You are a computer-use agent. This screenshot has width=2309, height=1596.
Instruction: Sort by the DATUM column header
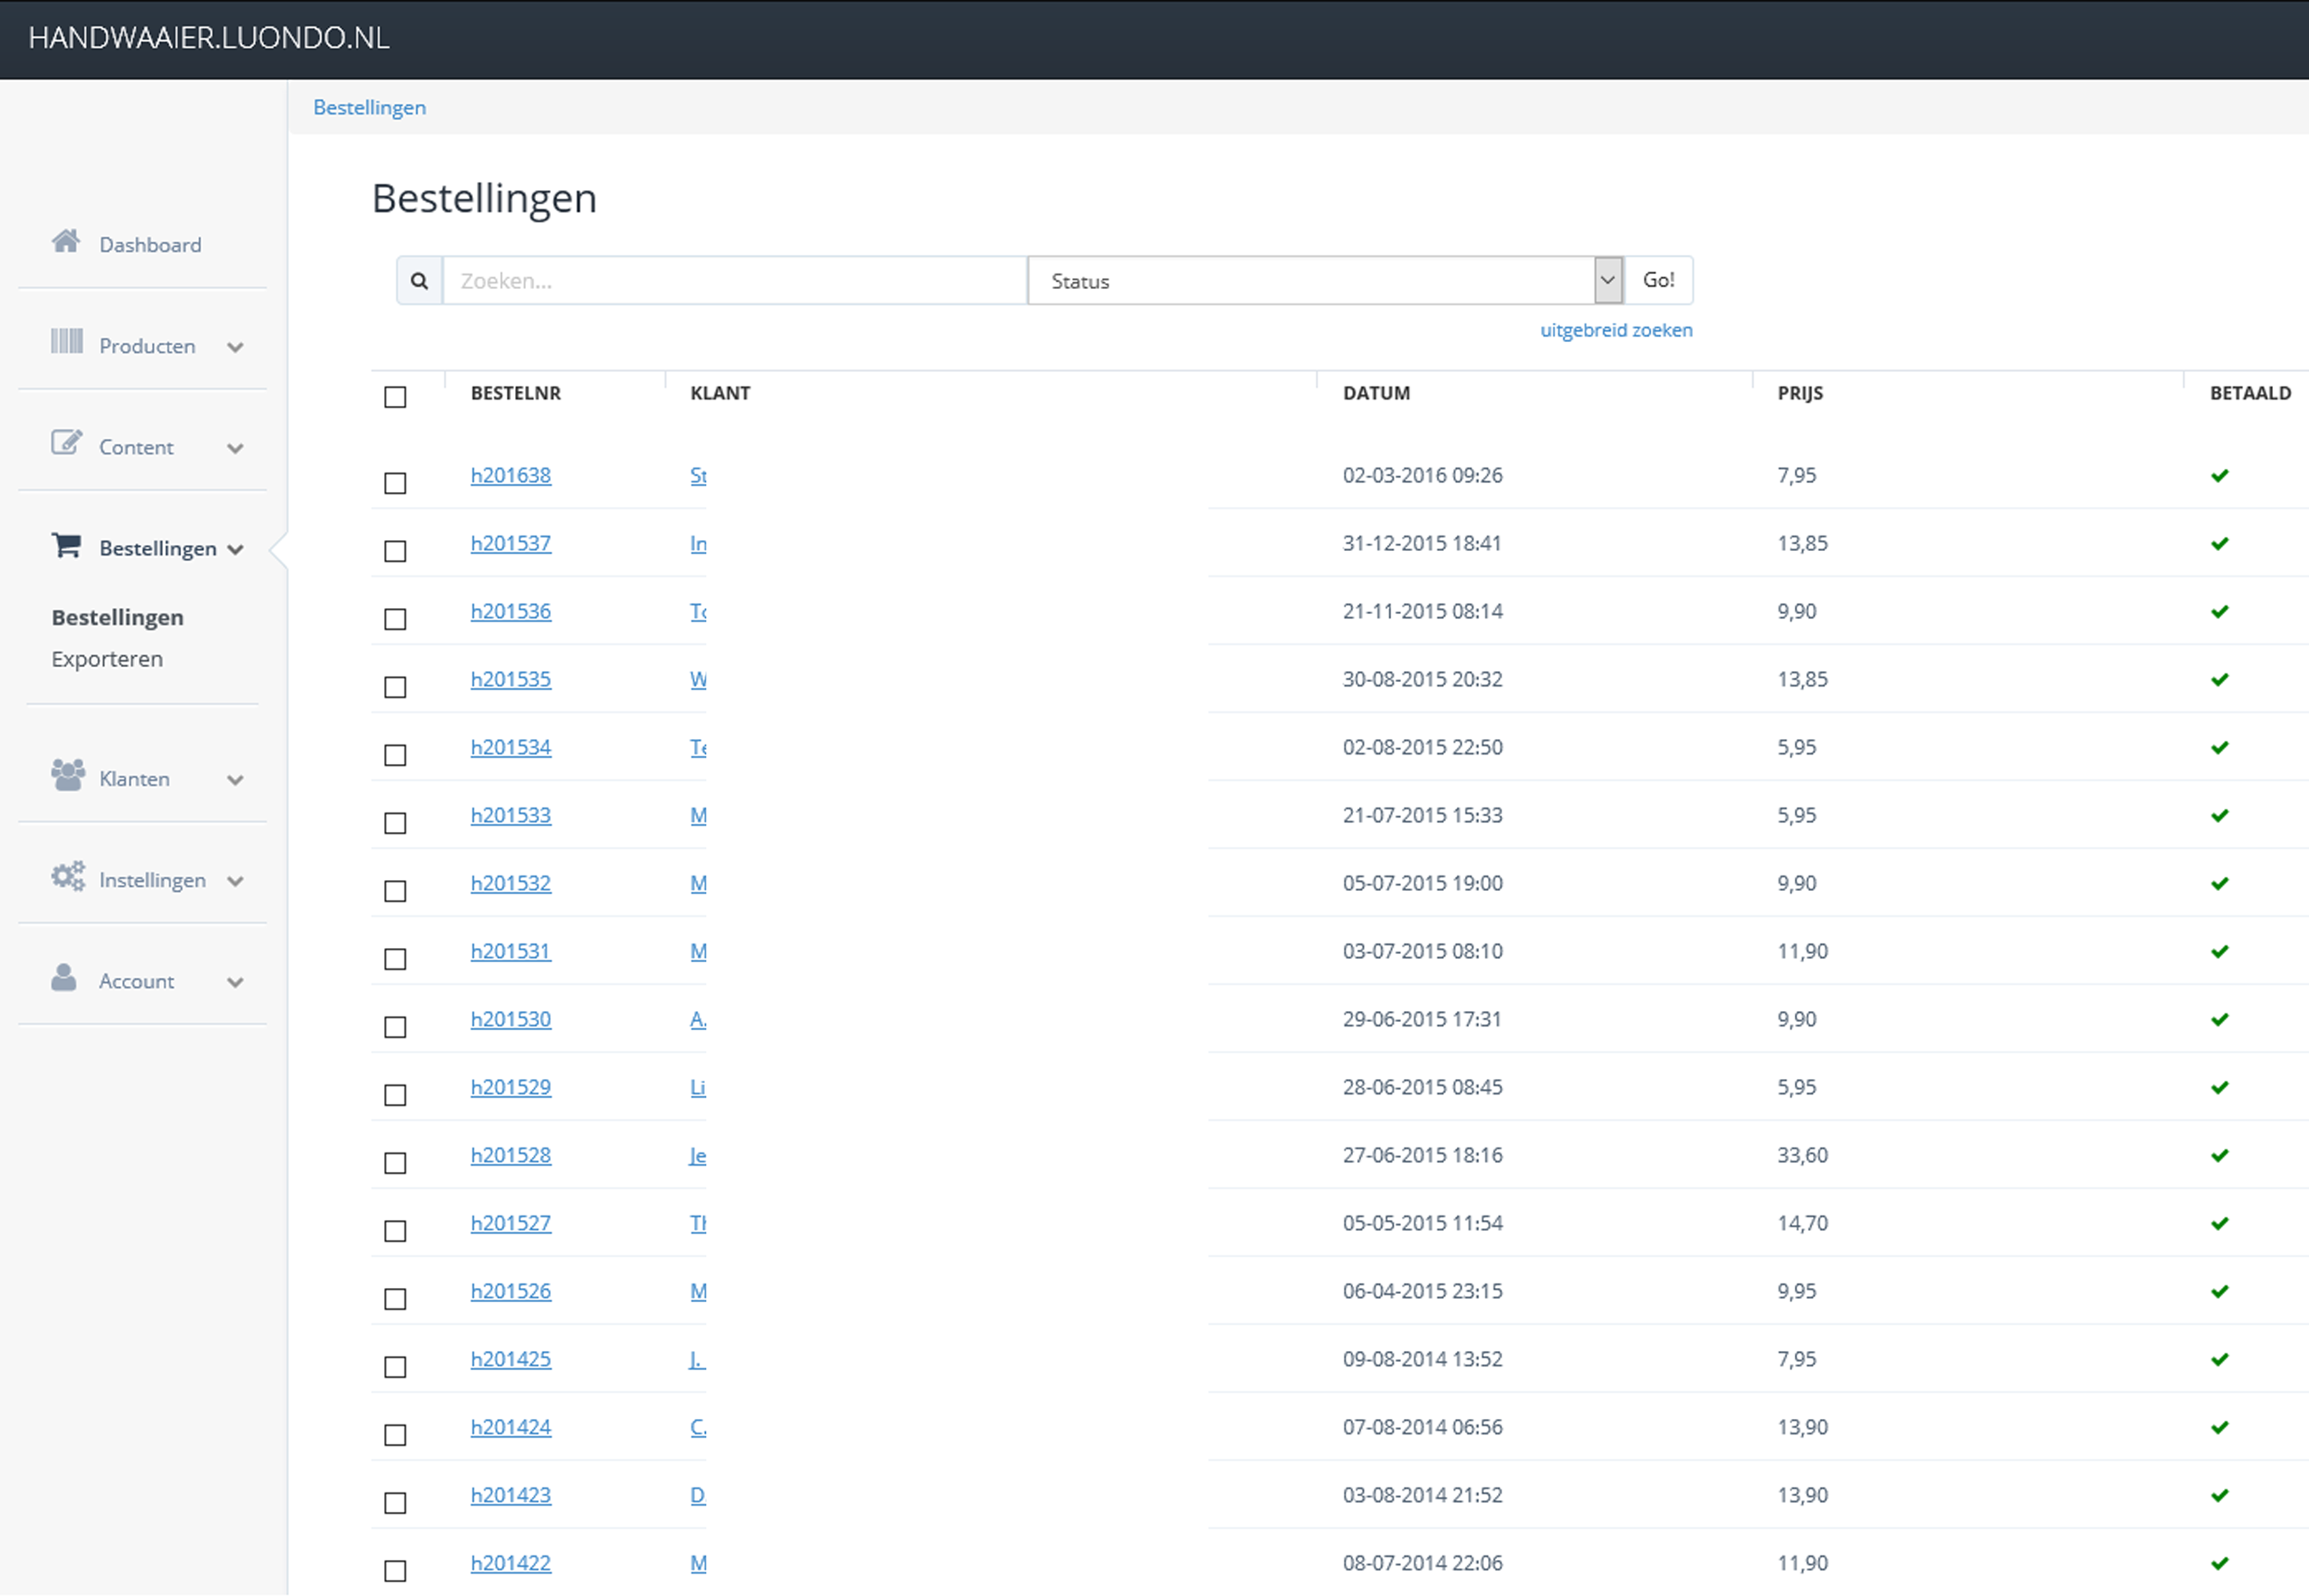coord(1376,393)
